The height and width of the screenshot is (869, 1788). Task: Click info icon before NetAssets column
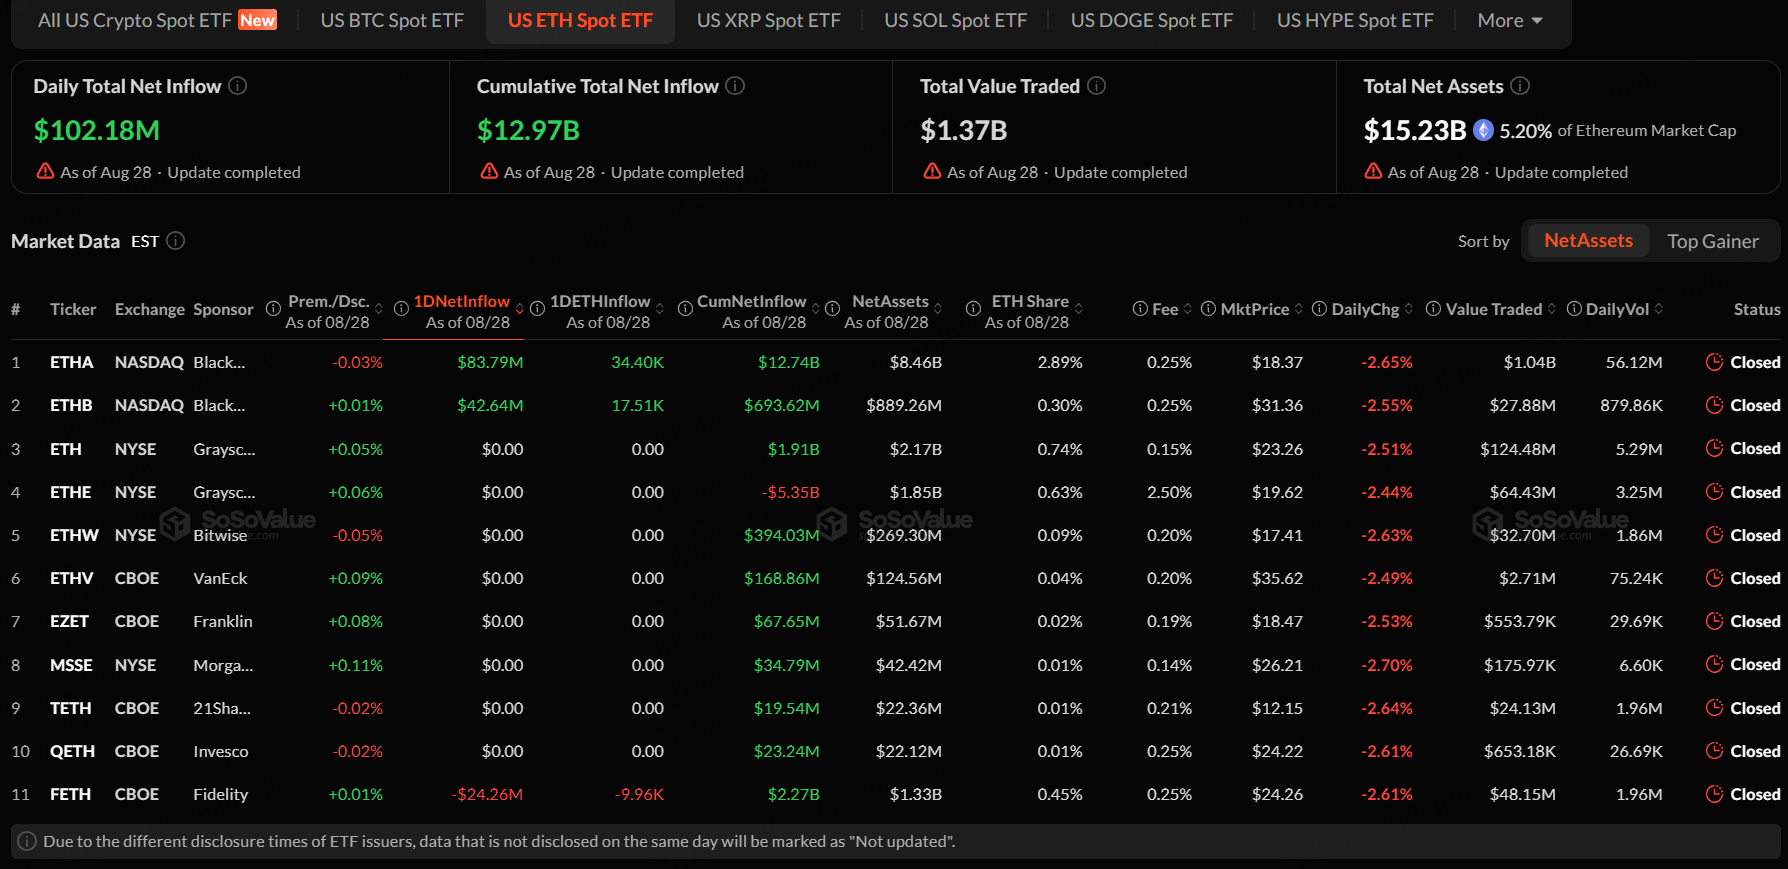click(x=832, y=309)
